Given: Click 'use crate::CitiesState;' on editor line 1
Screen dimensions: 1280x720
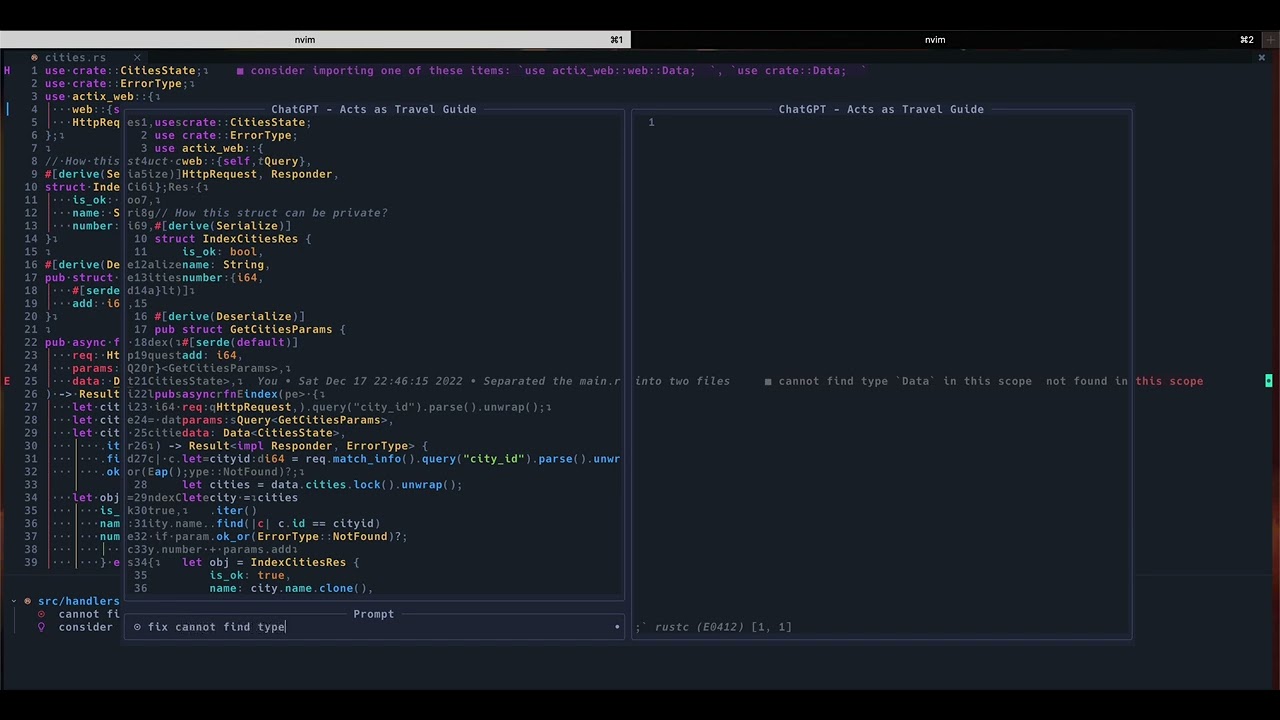Looking at the screenshot, I should click(x=126, y=71).
